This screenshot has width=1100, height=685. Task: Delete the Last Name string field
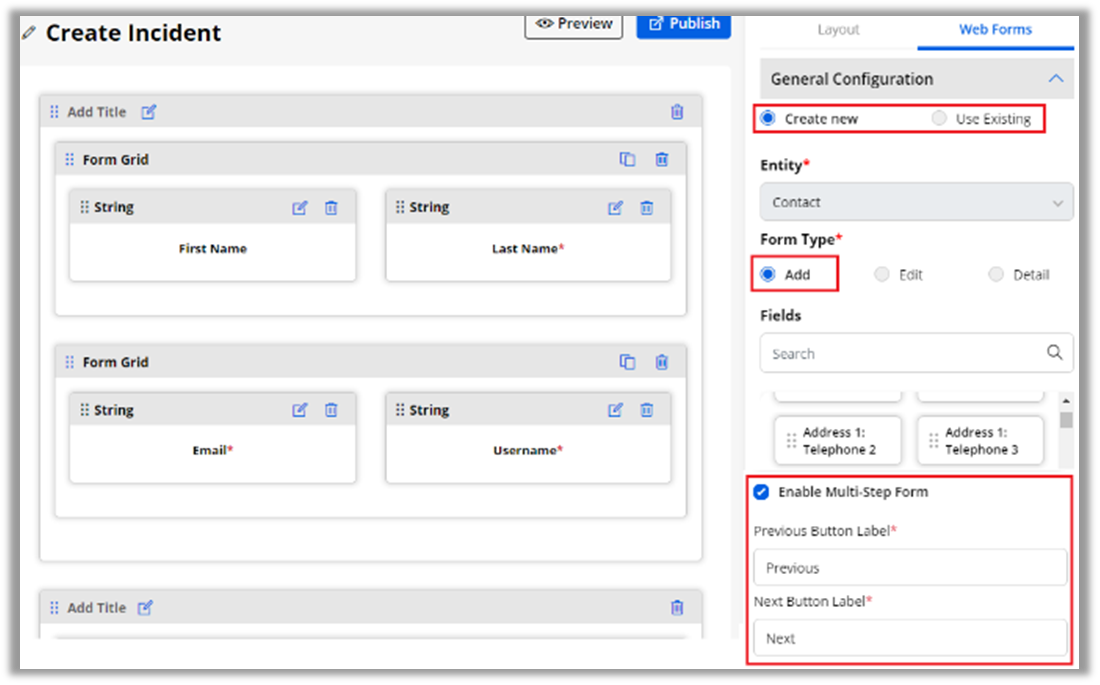click(x=647, y=208)
